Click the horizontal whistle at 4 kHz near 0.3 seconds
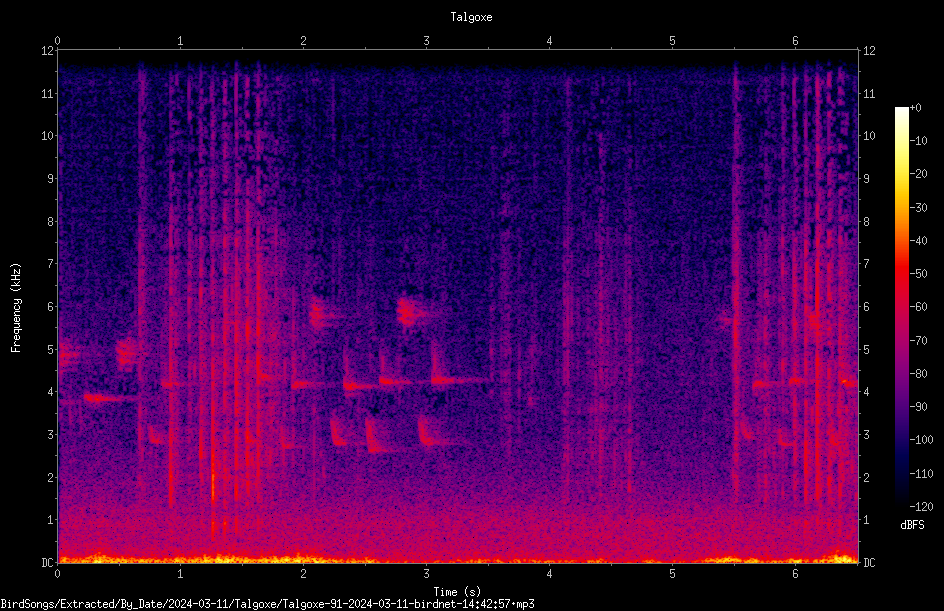This screenshot has height=611, width=944. pos(110,398)
